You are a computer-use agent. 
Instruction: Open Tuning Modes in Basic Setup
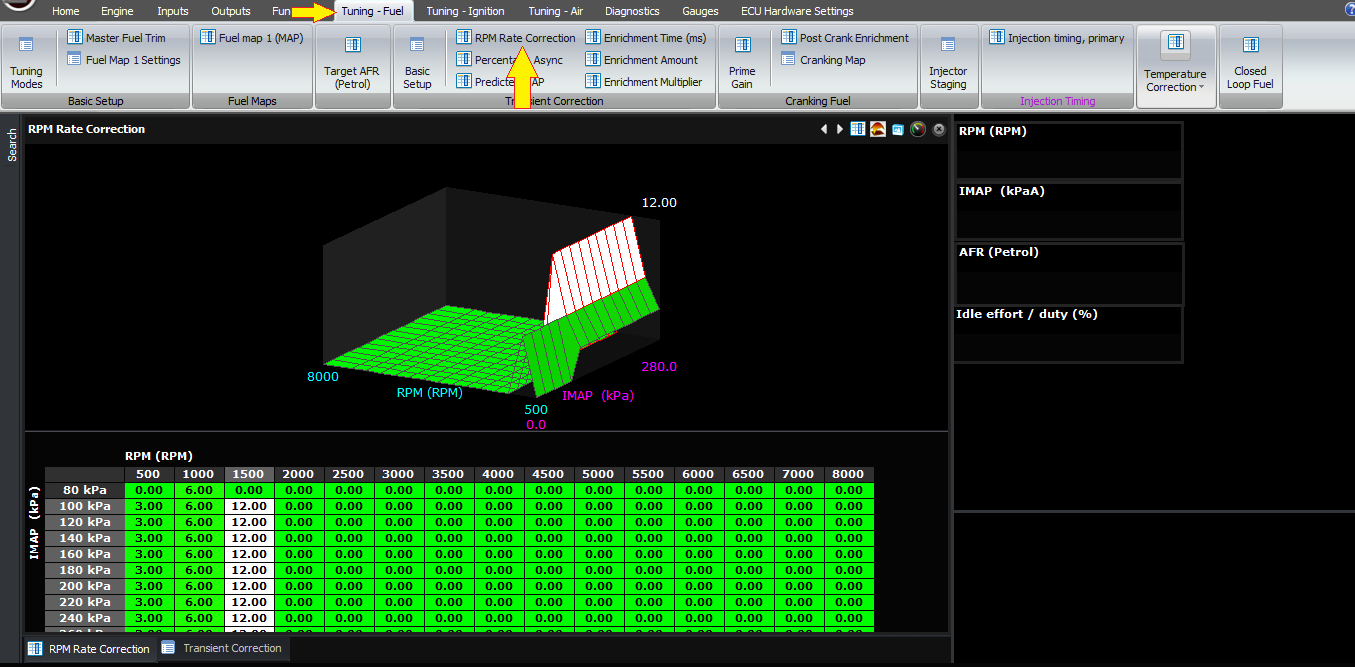point(27,63)
